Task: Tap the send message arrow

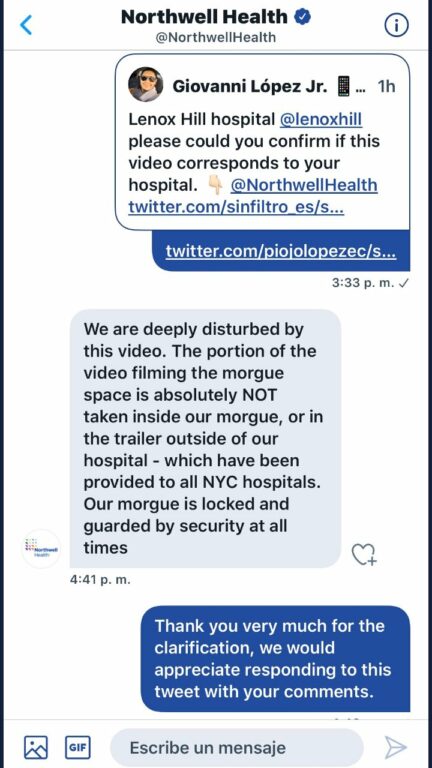Action: point(395,747)
